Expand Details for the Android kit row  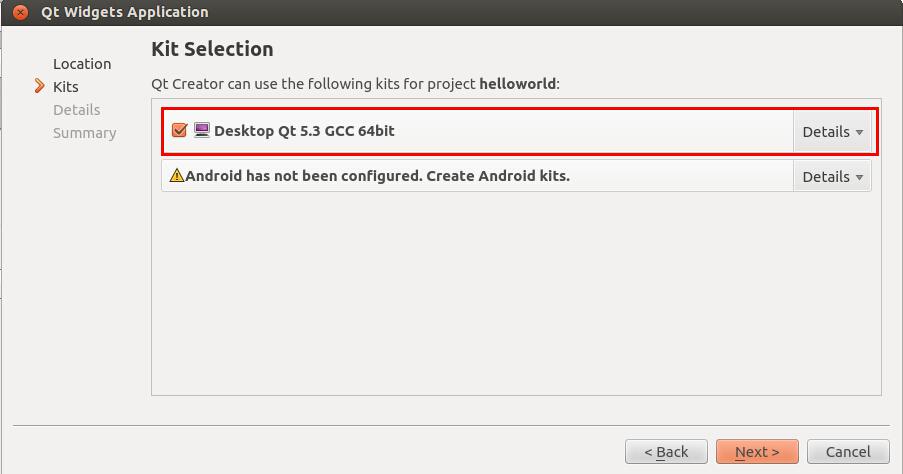(x=832, y=176)
